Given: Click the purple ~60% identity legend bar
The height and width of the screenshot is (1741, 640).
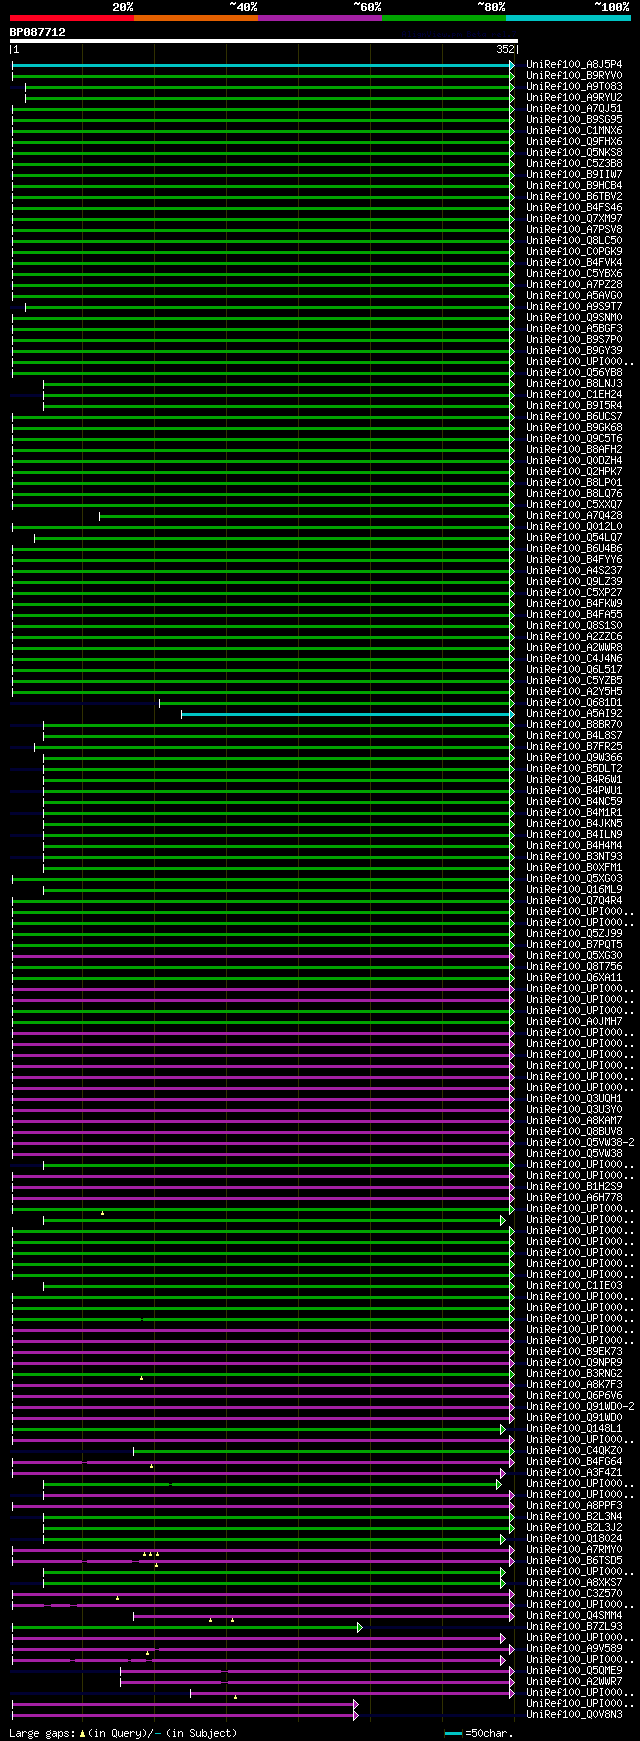Looking at the screenshot, I should 320,18.
